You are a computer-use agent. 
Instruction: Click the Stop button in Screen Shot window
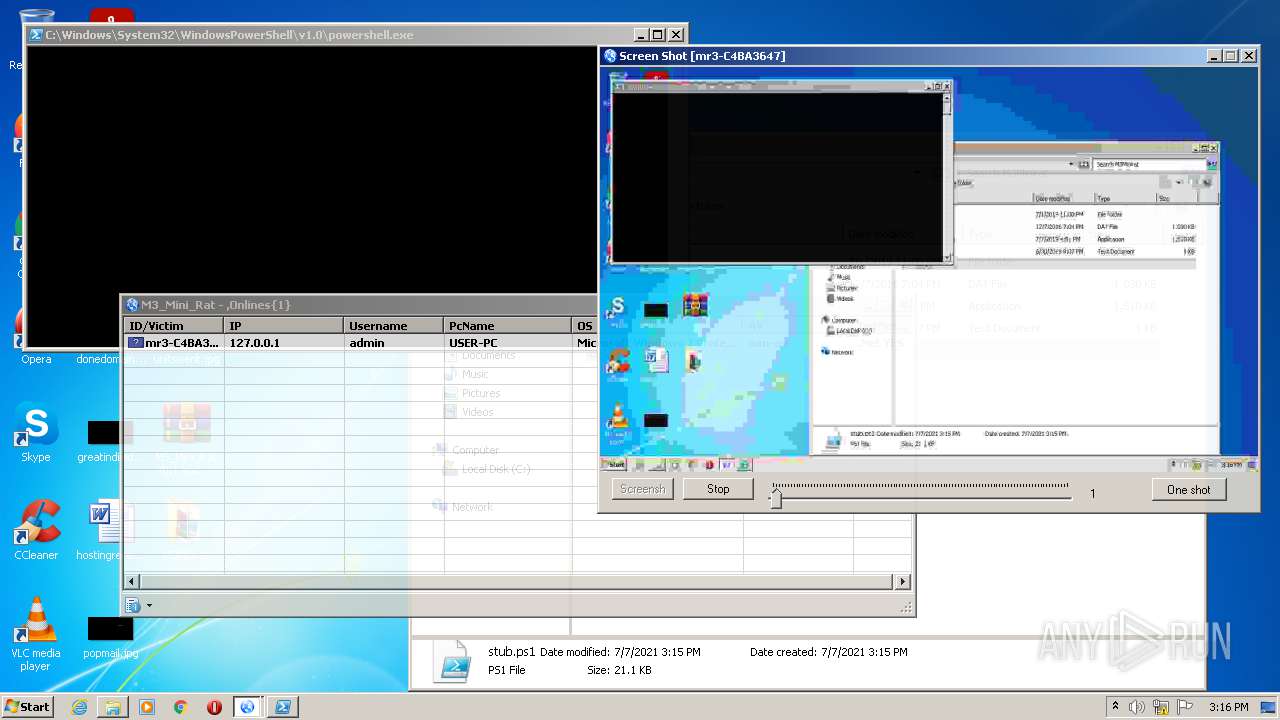(x=718, y=489)
